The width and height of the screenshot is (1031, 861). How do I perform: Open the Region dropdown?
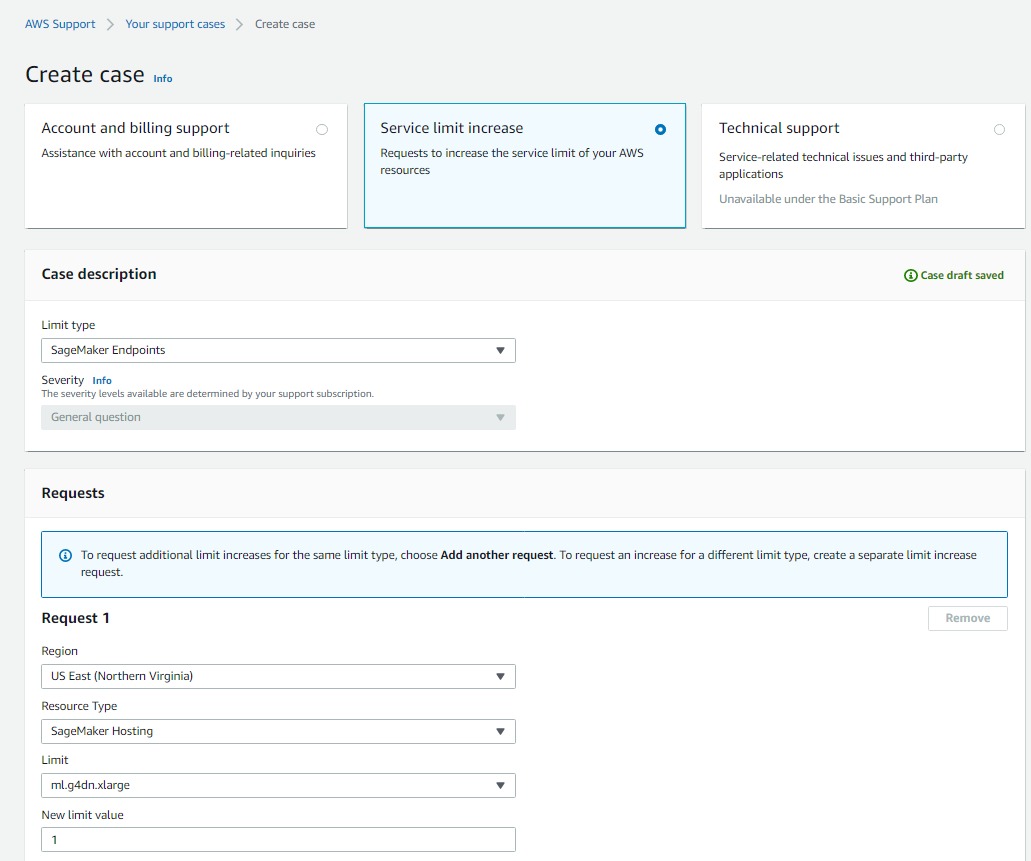click(x=278, y=676)
